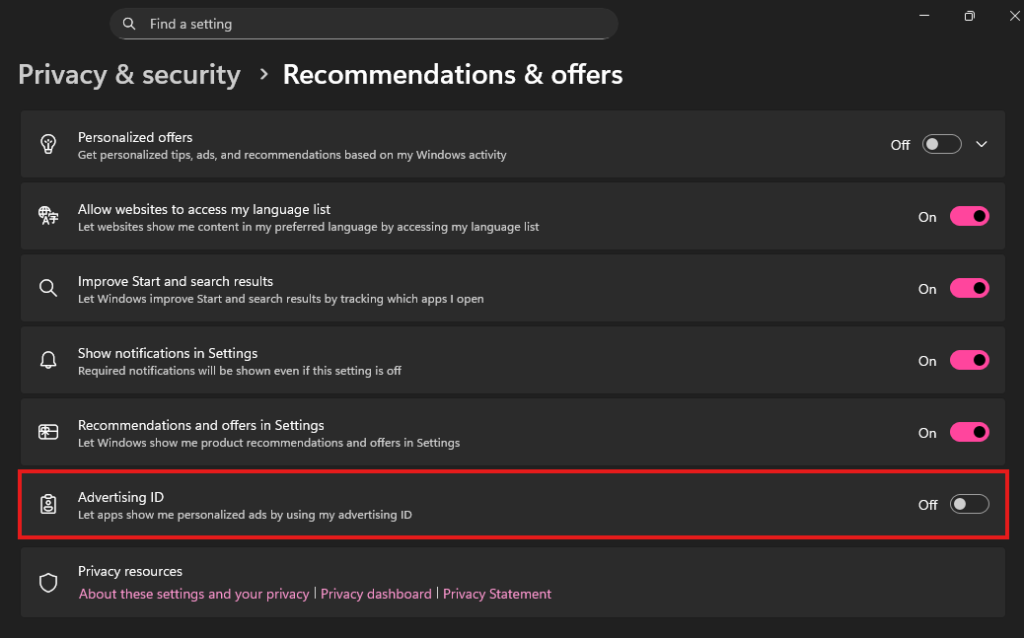Select the Improve Start and search magnifier icon

(x=48, y=288)
